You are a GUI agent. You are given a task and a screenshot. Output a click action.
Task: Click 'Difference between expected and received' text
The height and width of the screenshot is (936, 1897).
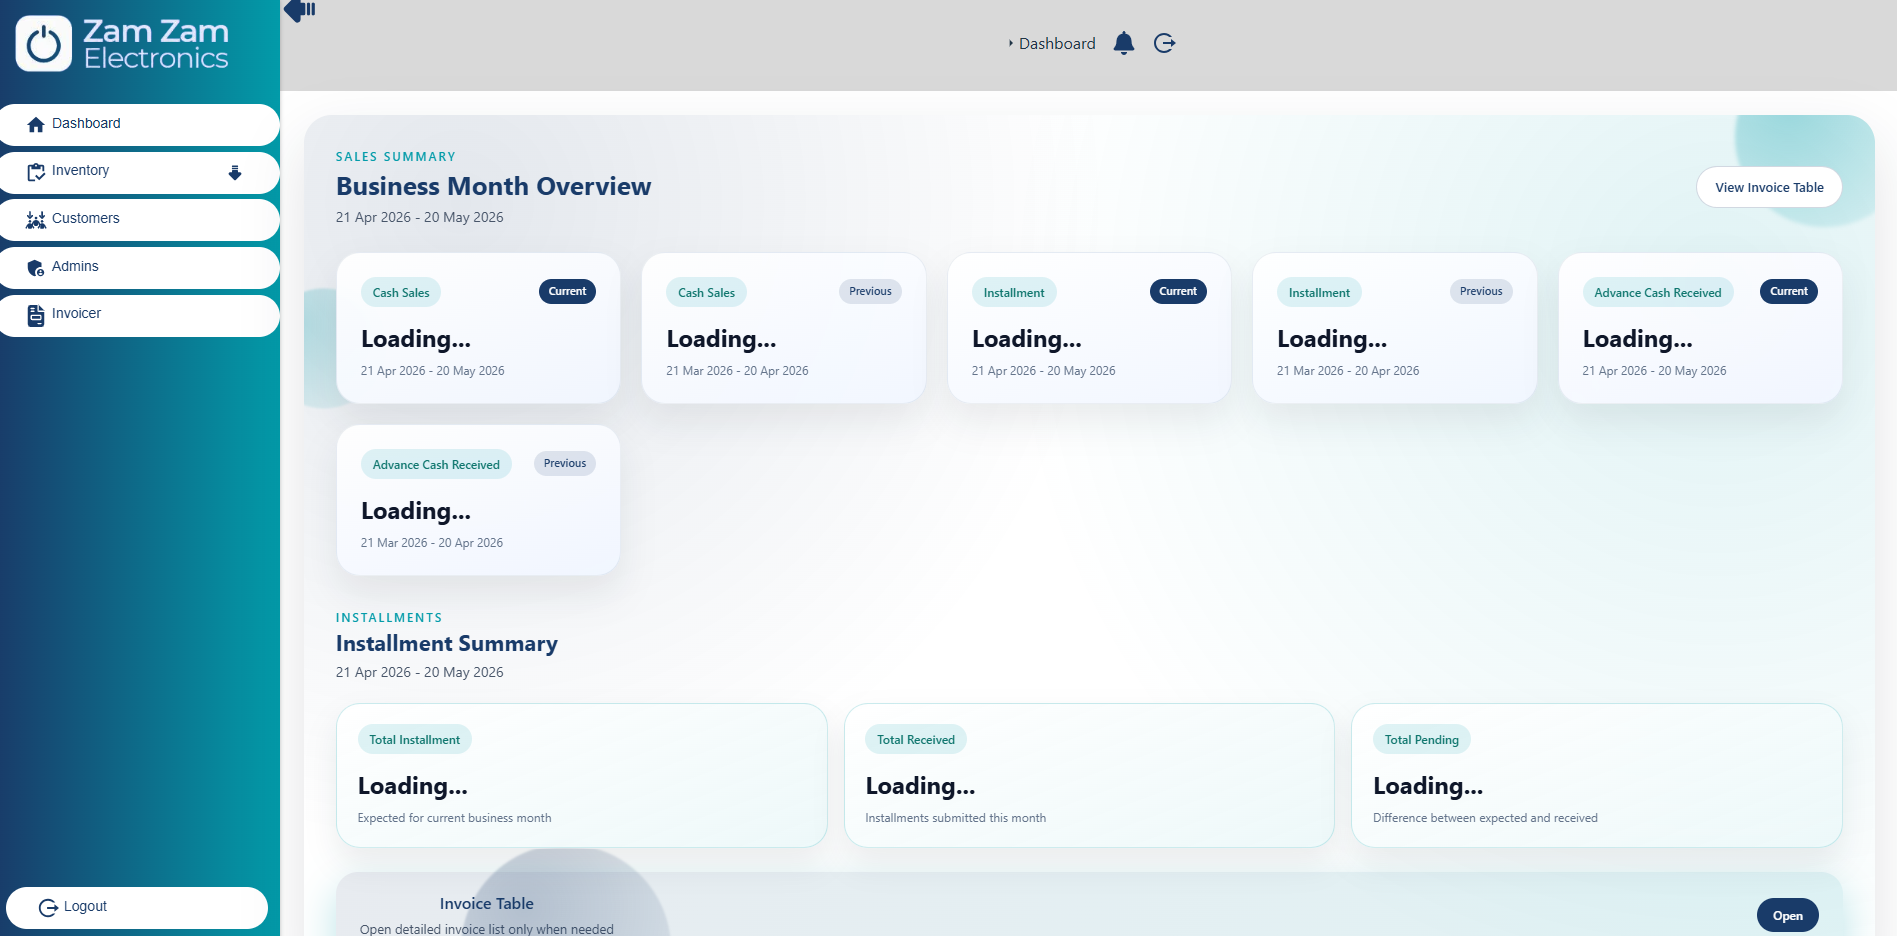1485,818
